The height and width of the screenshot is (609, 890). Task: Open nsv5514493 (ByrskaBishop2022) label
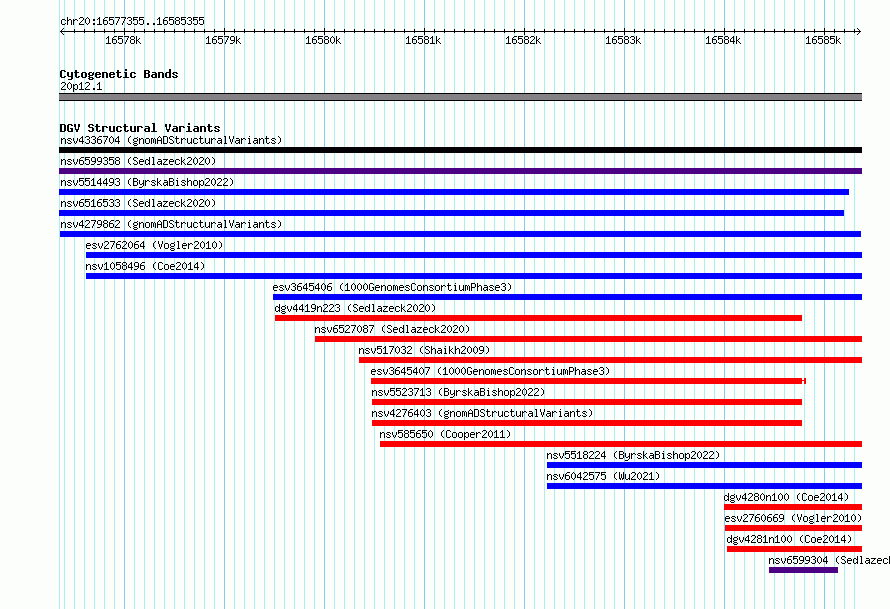point(147,182)
